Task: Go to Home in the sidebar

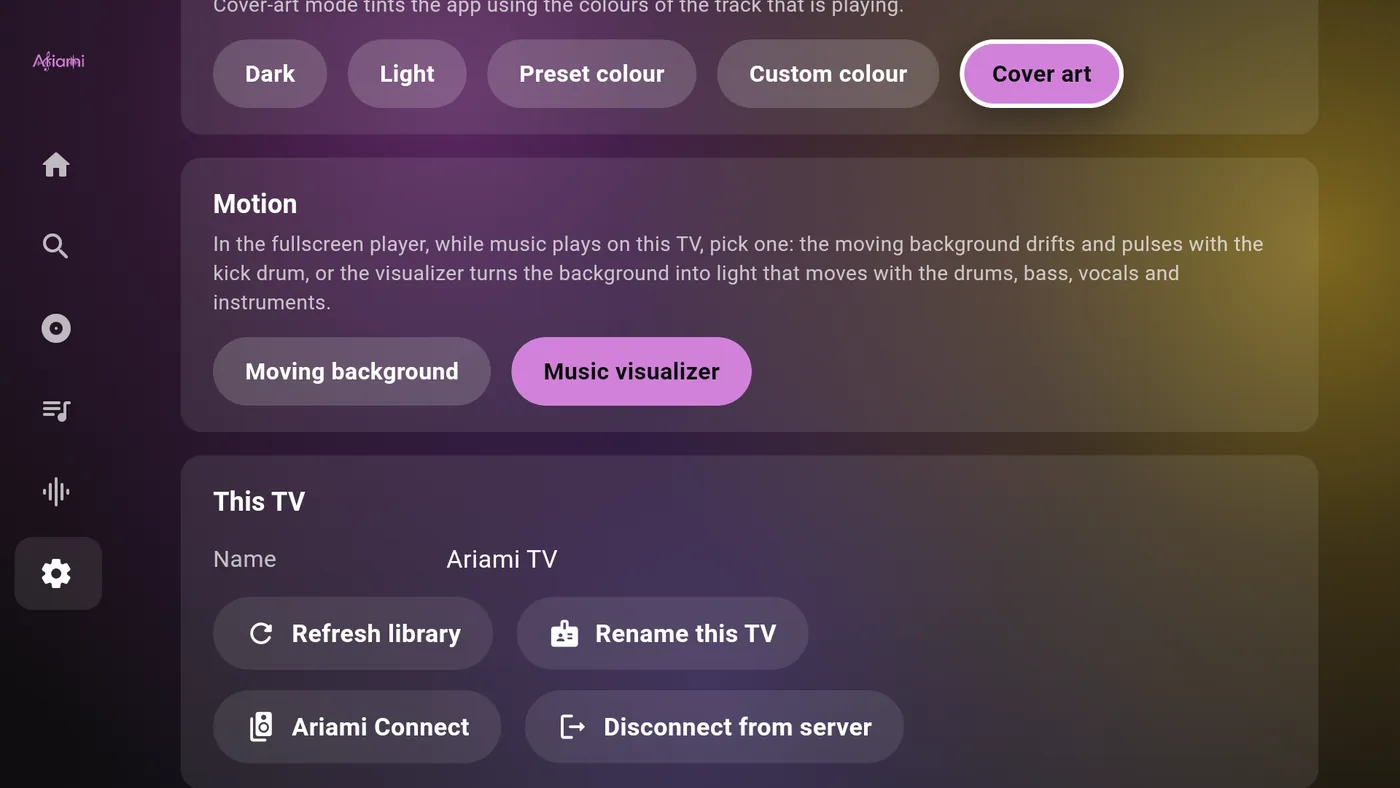Action: (56, 165)
